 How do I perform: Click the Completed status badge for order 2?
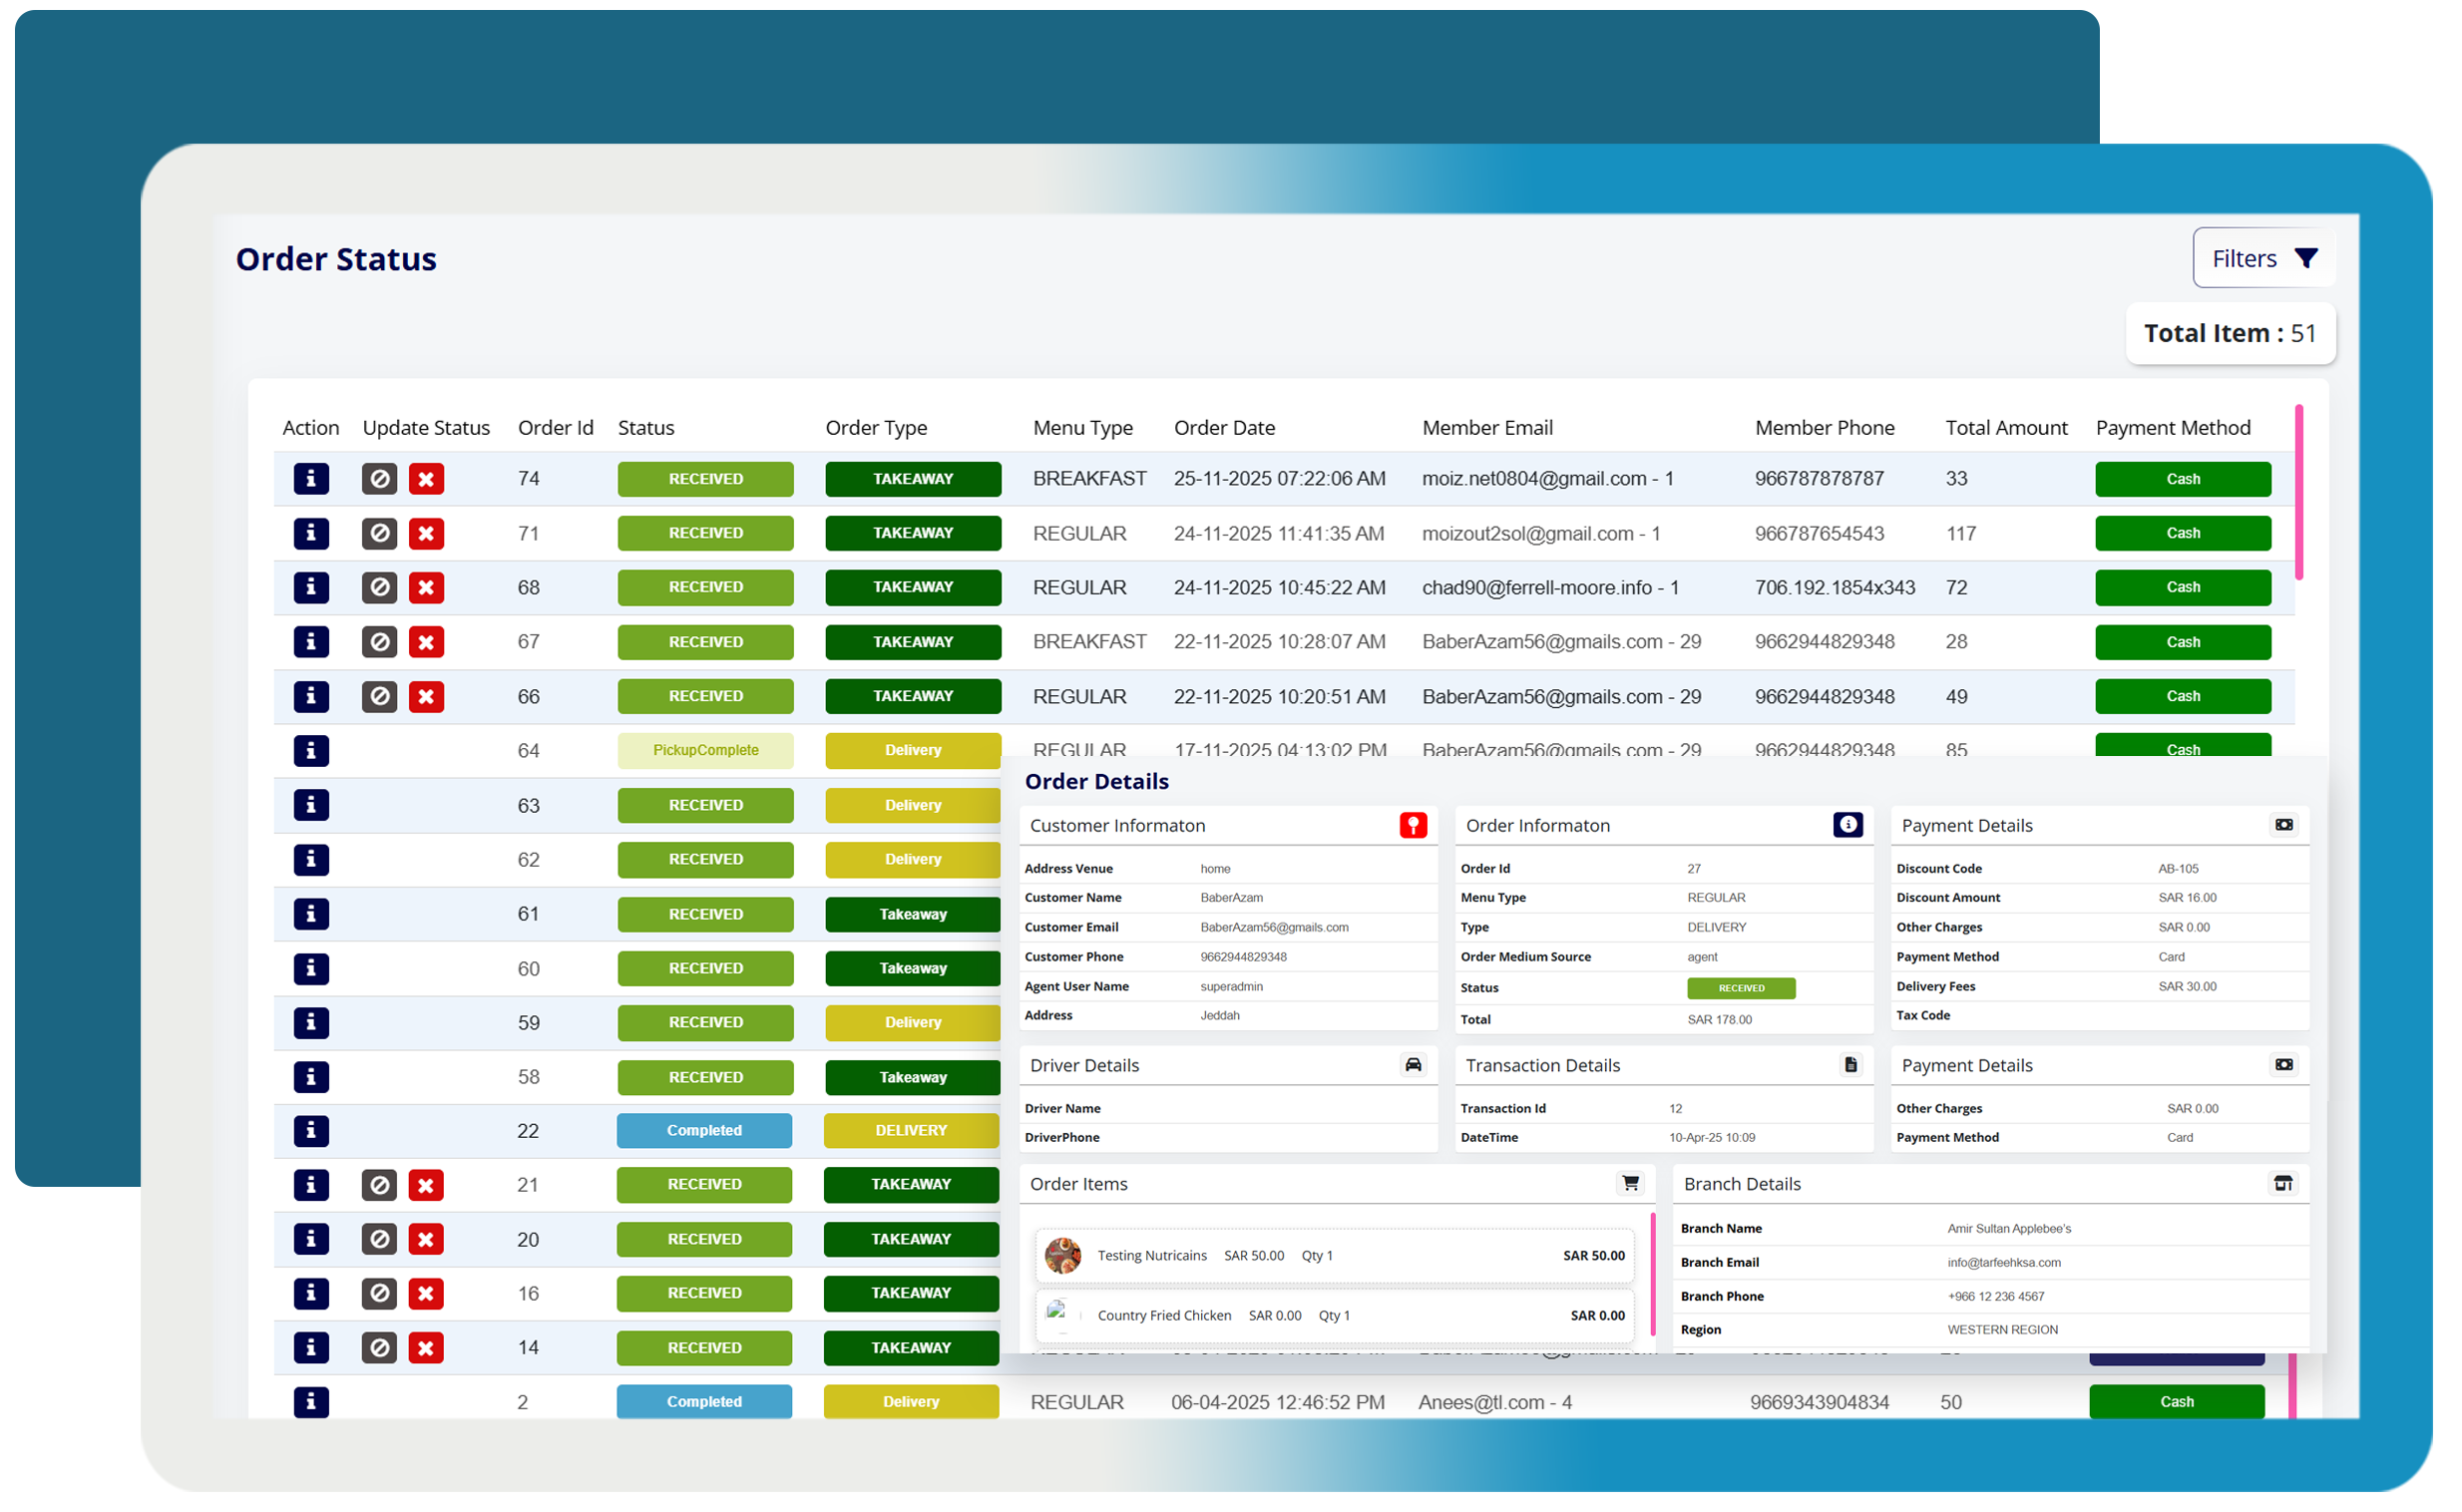pos(704,1401)
